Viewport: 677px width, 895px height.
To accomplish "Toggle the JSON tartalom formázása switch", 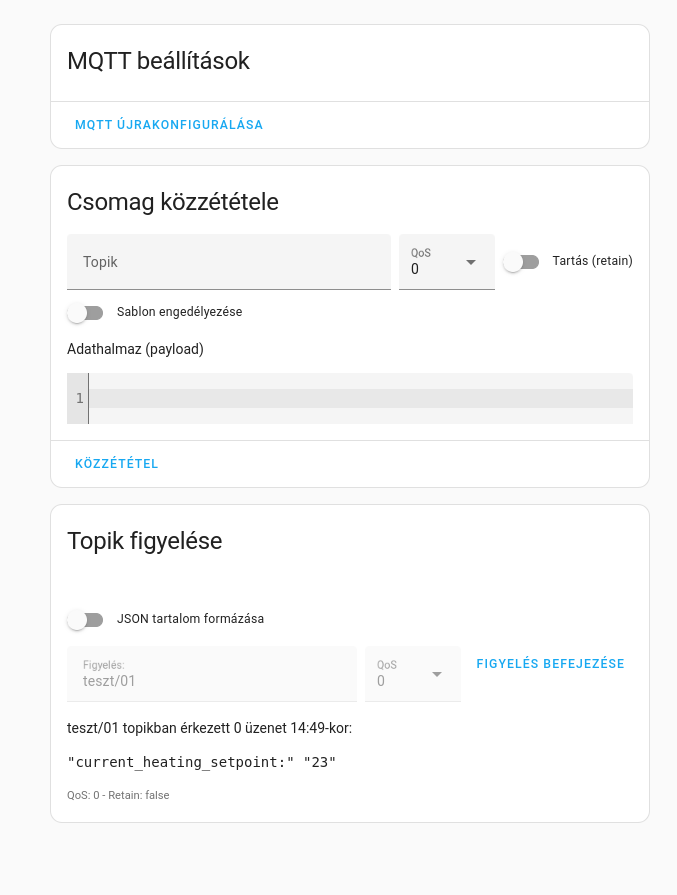I will tap(85, 619).
